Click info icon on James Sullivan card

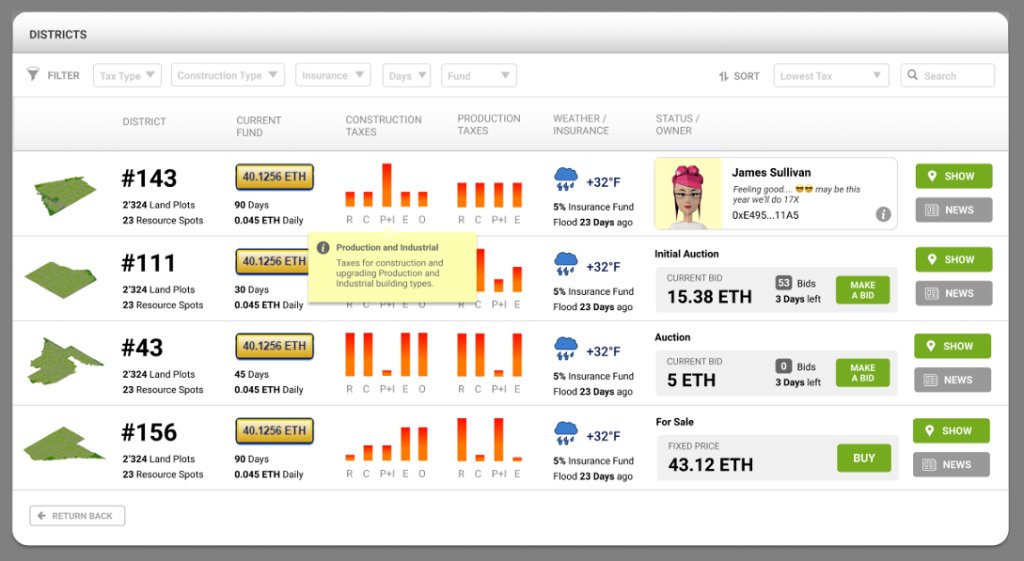click(883, 214)
